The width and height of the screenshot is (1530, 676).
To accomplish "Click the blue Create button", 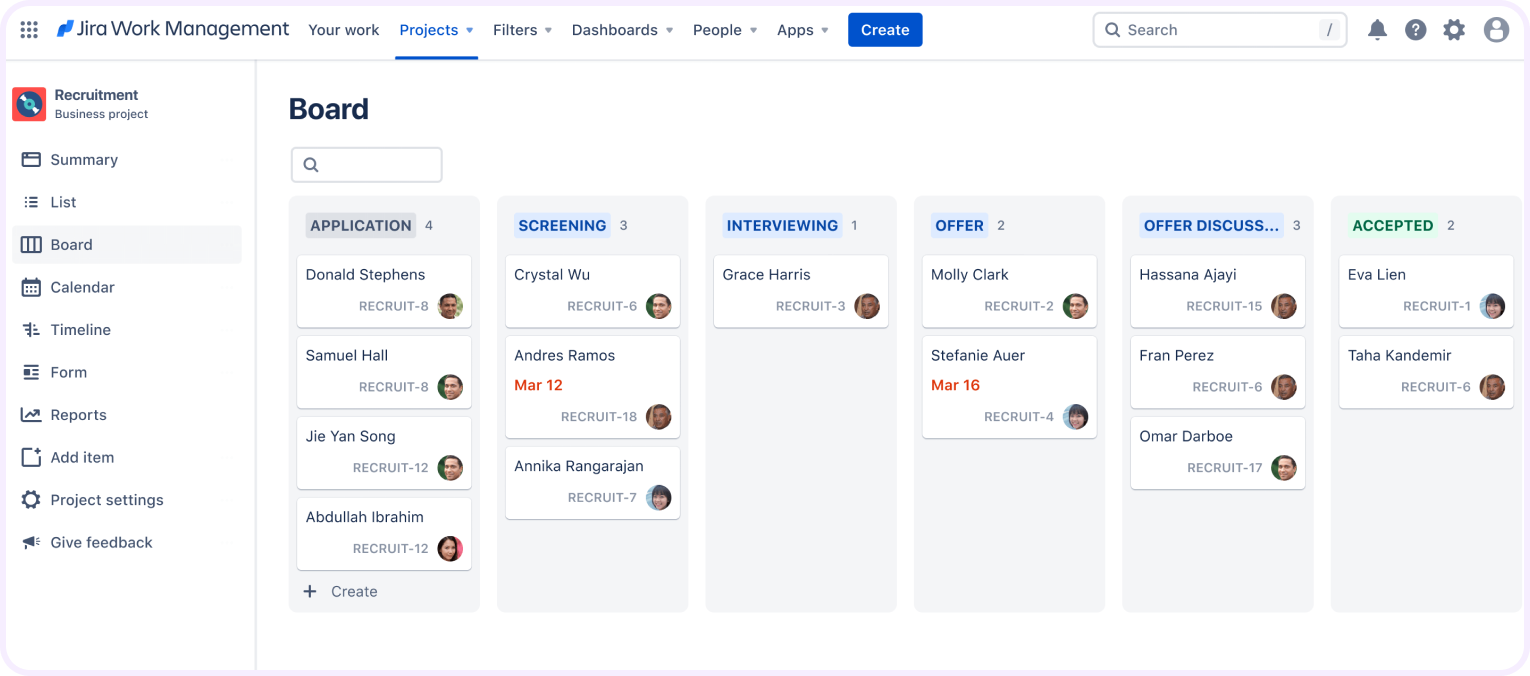I will point(885,30).
